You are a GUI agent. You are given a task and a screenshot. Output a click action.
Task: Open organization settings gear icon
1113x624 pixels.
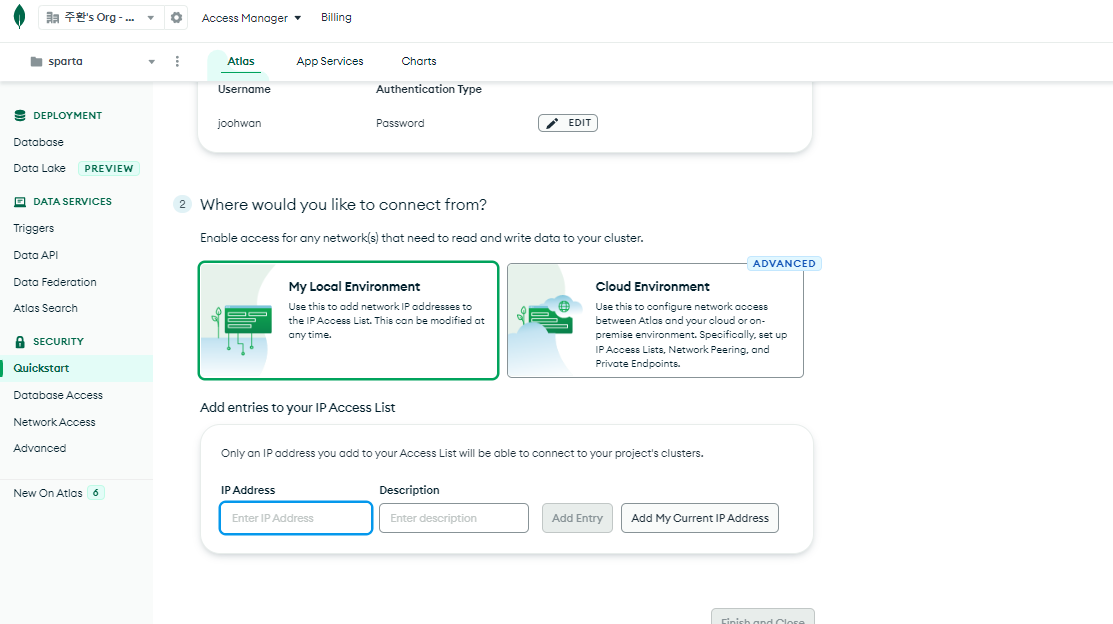pos(176,17)
